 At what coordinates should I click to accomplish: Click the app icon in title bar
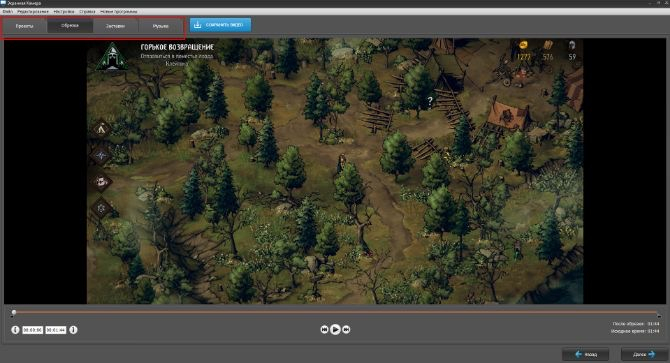(3, 3)
